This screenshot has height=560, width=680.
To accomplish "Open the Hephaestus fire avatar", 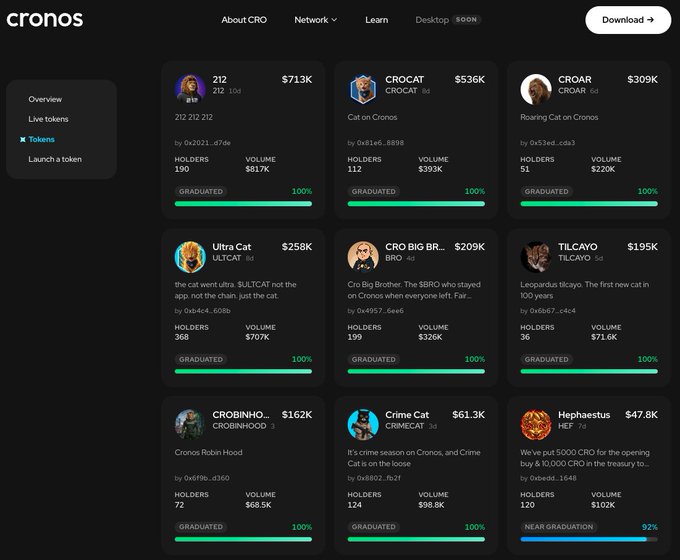I will click(536, 425).
